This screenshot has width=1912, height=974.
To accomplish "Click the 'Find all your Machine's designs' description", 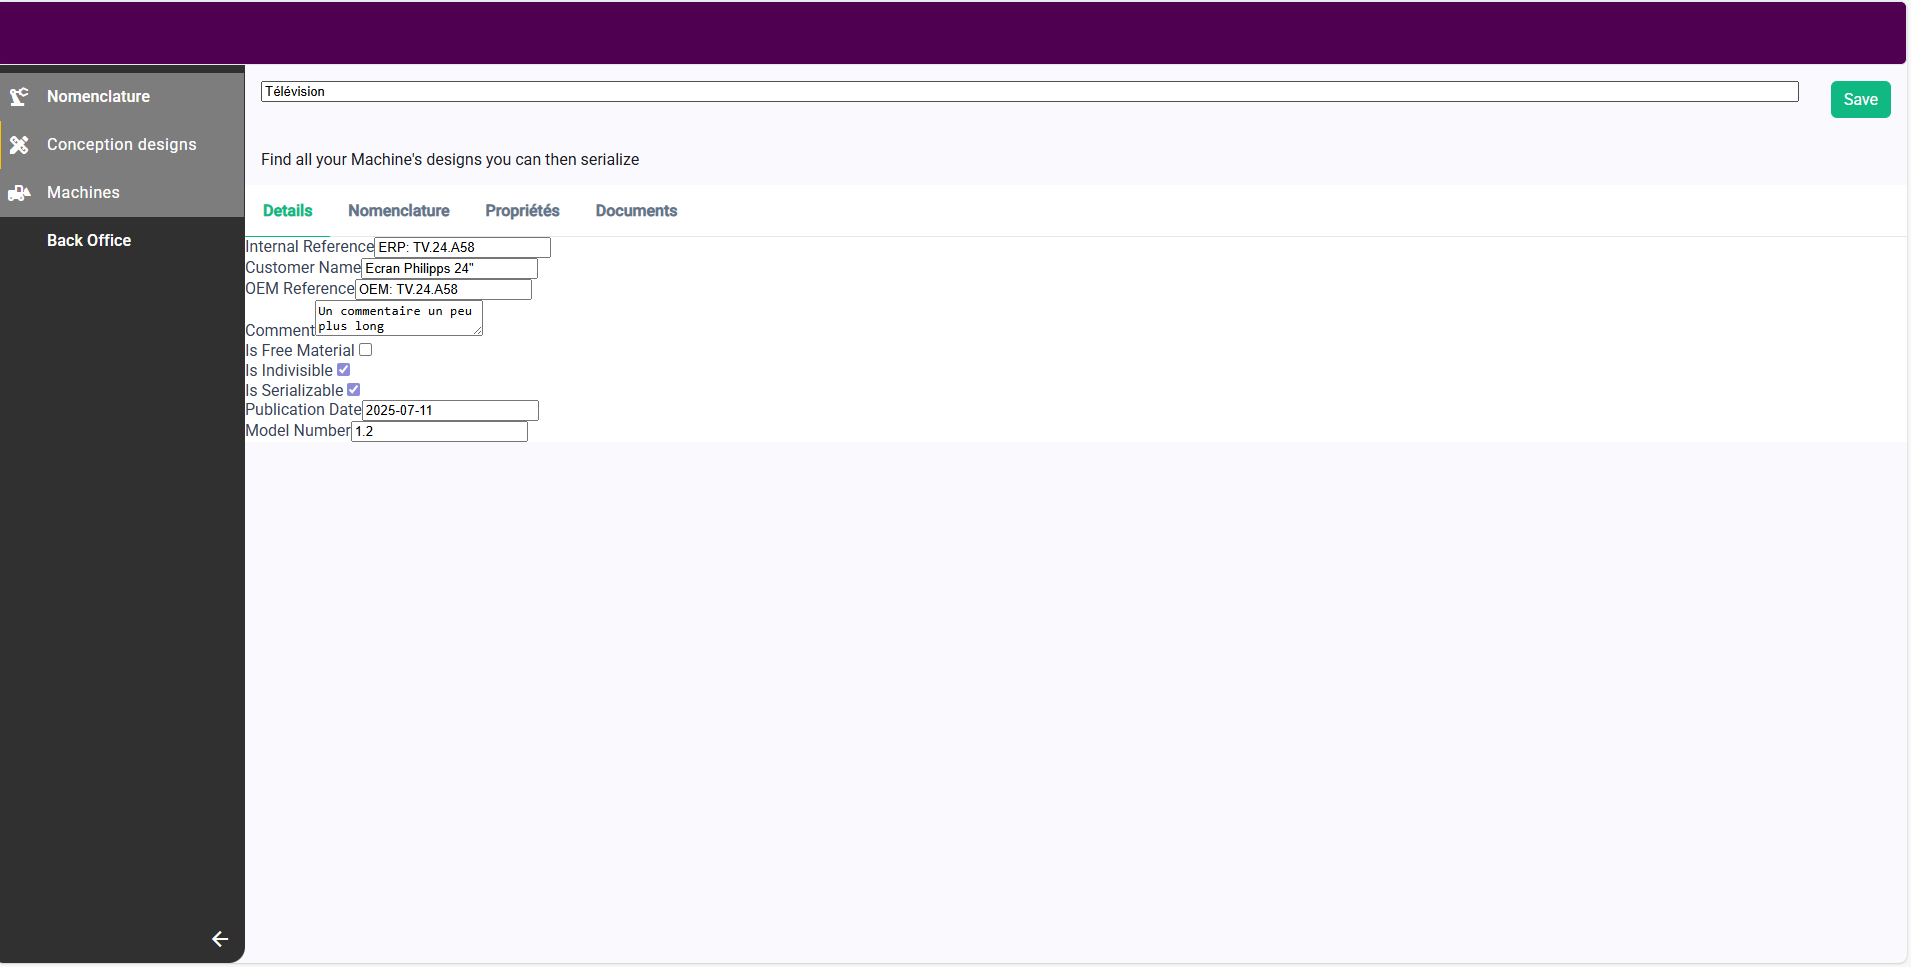I will pyautogui.click(x=450, y=160).
